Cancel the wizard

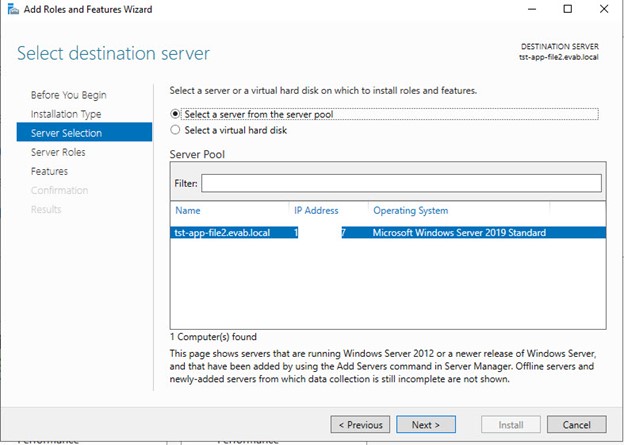point(577,425)
